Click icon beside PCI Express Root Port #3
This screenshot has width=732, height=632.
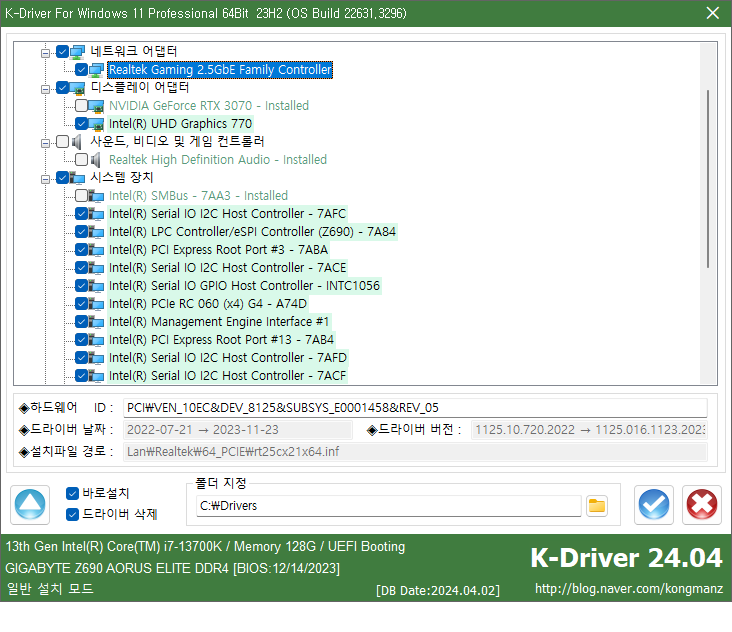coord(96,250)
